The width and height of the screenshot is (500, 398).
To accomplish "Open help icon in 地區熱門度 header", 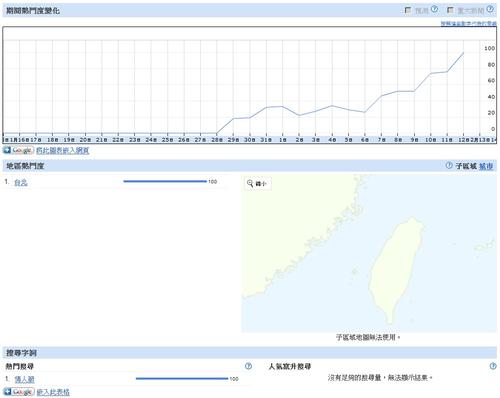I will coord(449,165).
